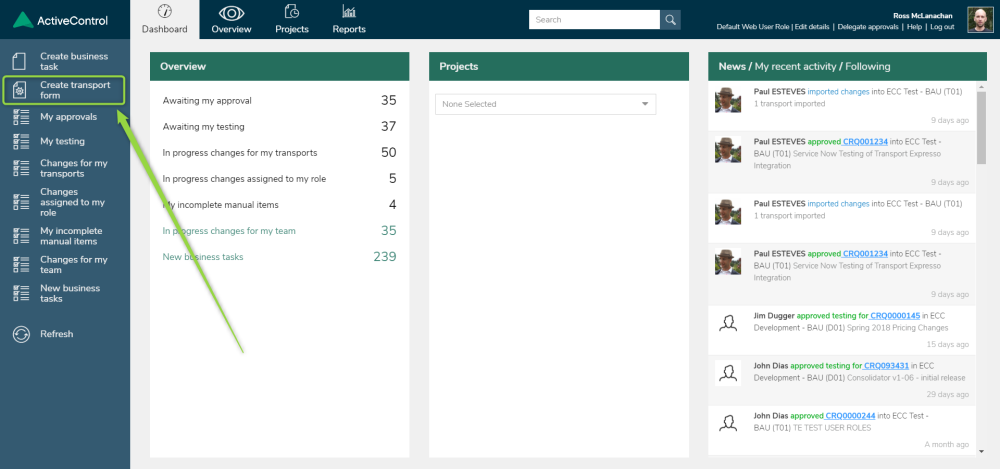This screenshot has width=1000, height=469.
Task: Click the 50 transports count
Action: pos(388,153)
